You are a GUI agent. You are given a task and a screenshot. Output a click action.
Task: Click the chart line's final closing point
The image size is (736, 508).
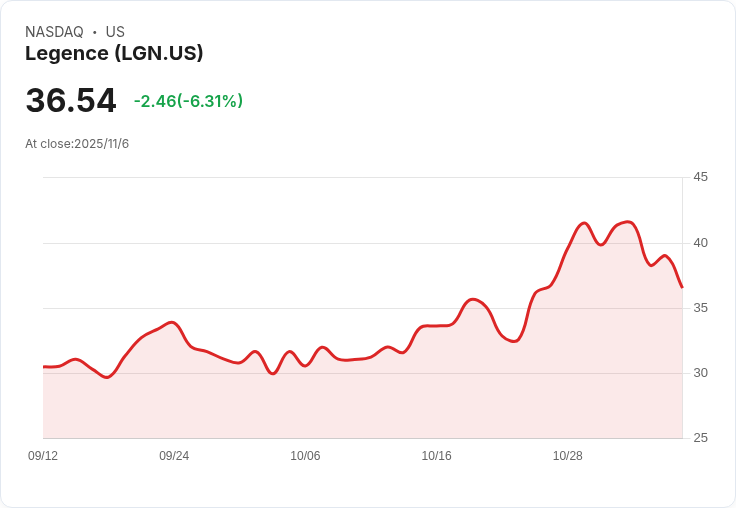pyautogui.click(x=682, y=287)
